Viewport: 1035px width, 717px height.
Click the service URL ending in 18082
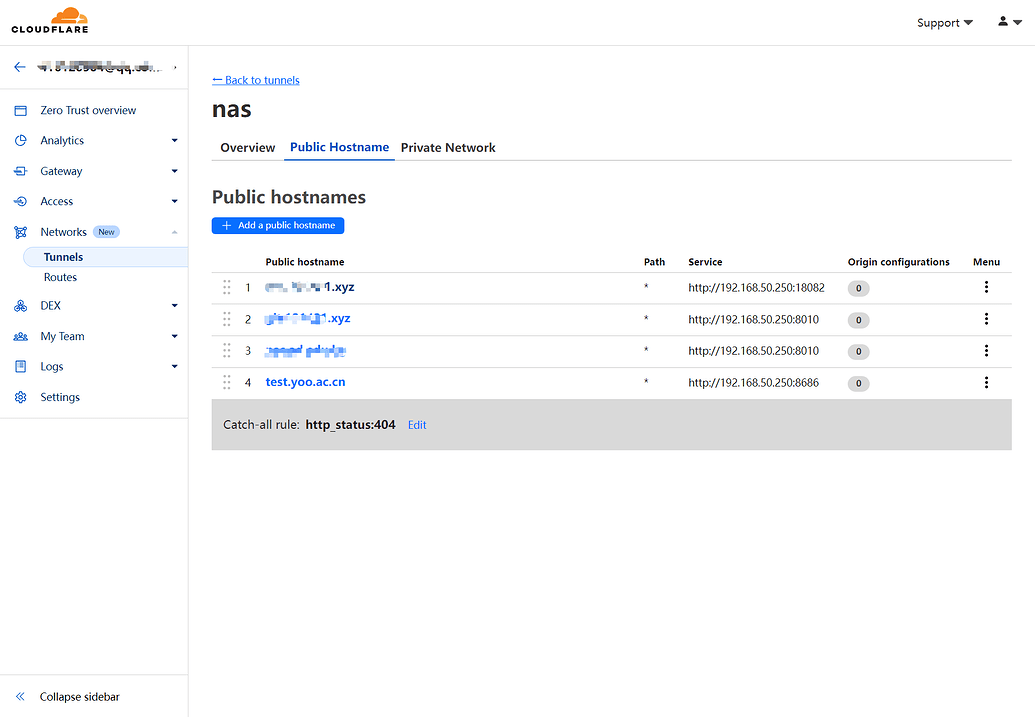click(x=756, y=287)
